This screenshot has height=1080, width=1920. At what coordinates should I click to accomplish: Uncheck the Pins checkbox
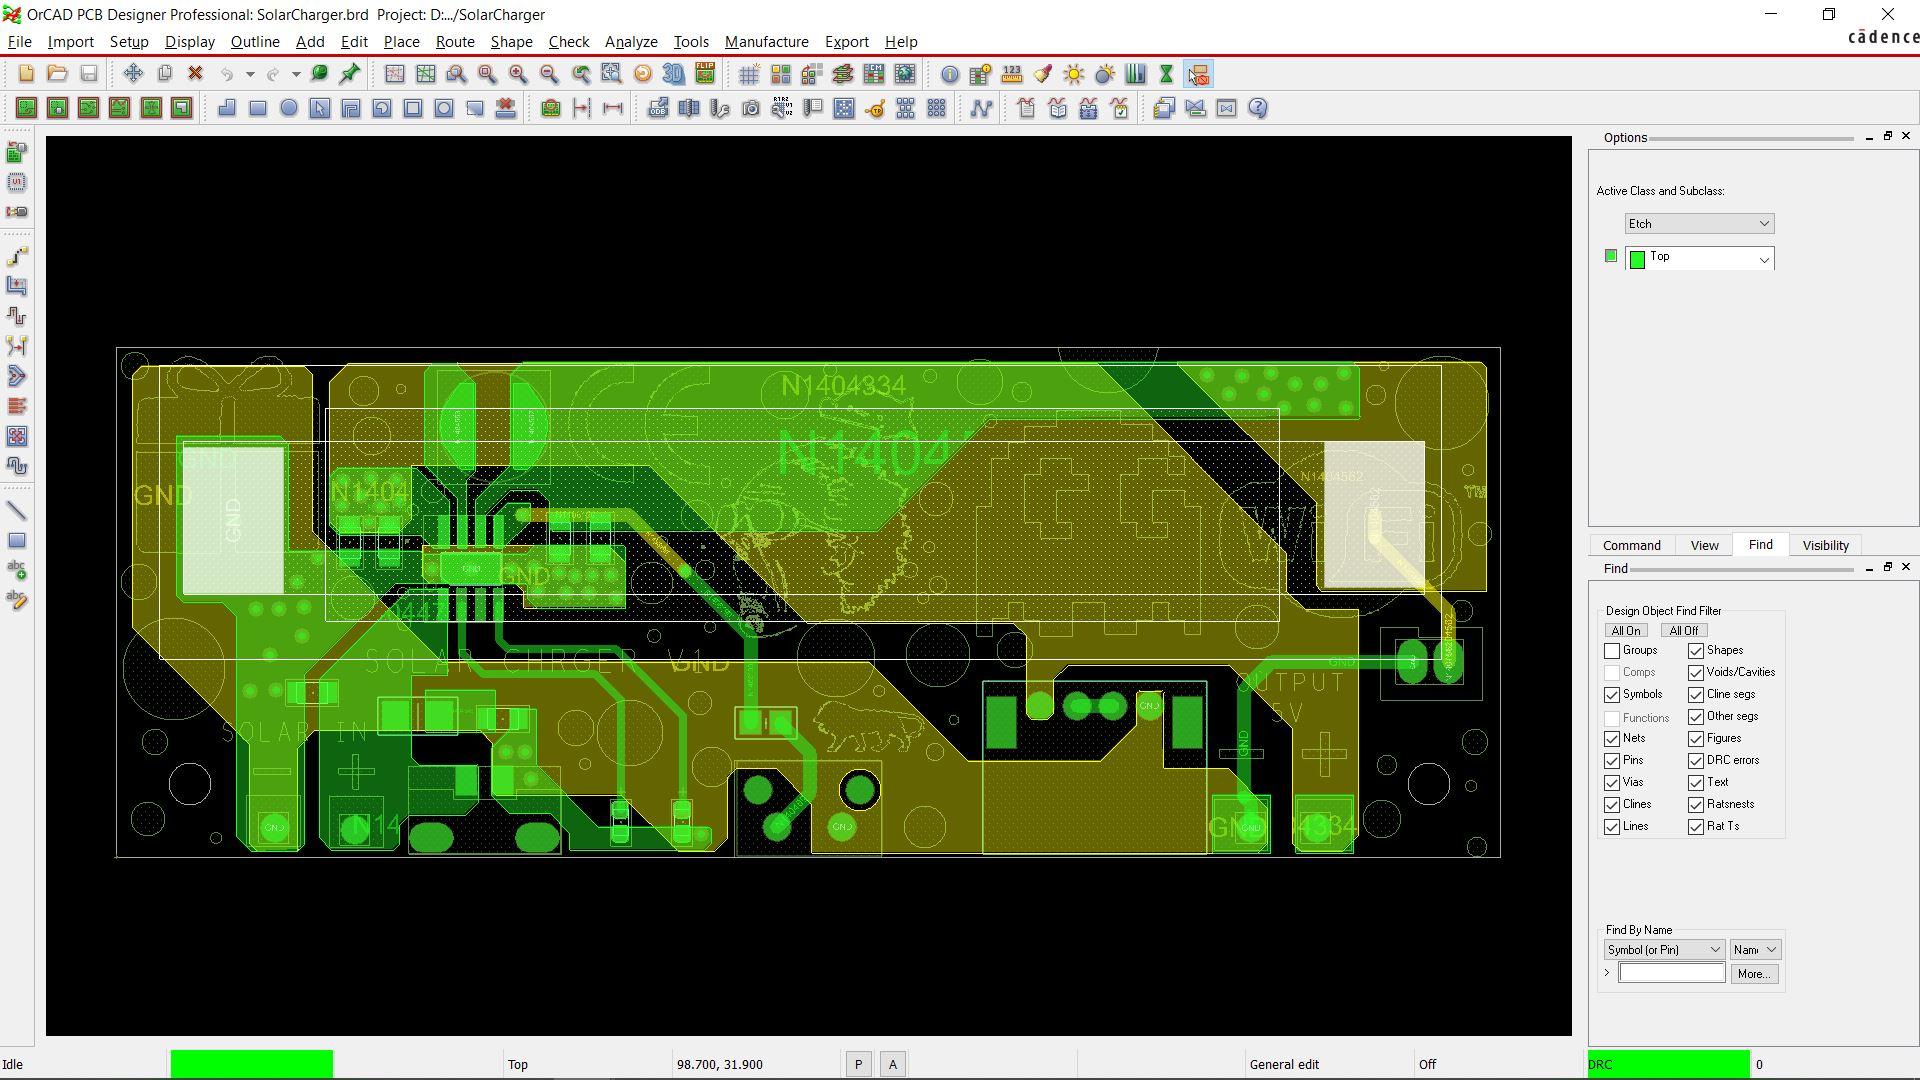[x=1612, y=761]
